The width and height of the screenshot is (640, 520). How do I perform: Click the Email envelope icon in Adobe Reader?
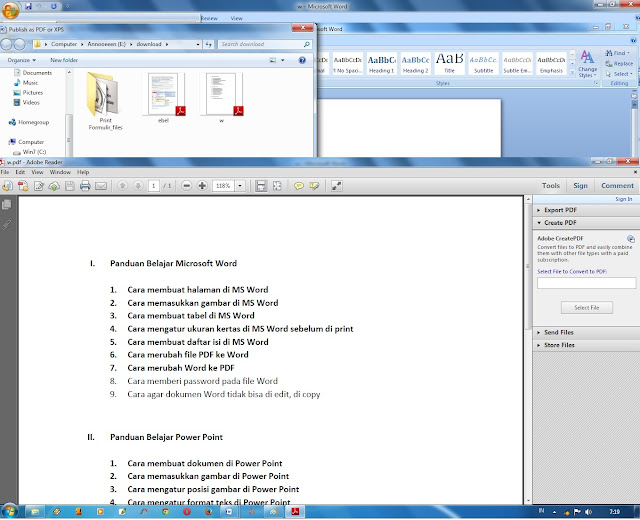click(x=101, y=186)
